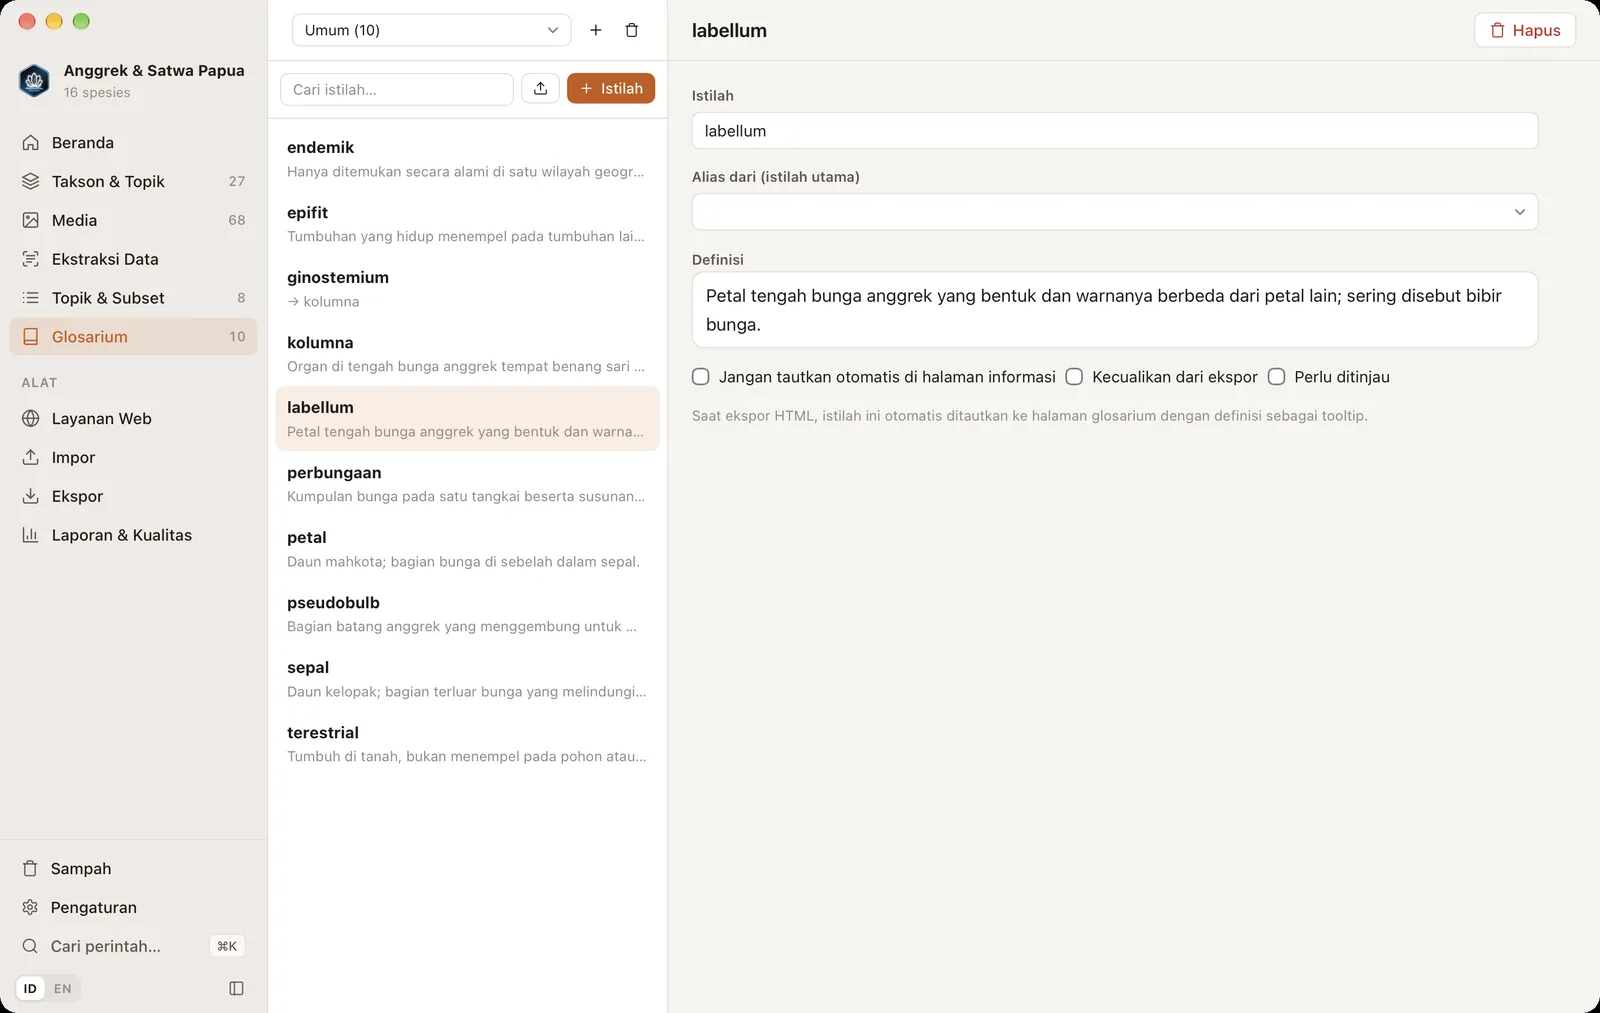Expand the Alias dari istilah utama dropdown
Screen dimensions: 1600x1013
click(1115, 212)
